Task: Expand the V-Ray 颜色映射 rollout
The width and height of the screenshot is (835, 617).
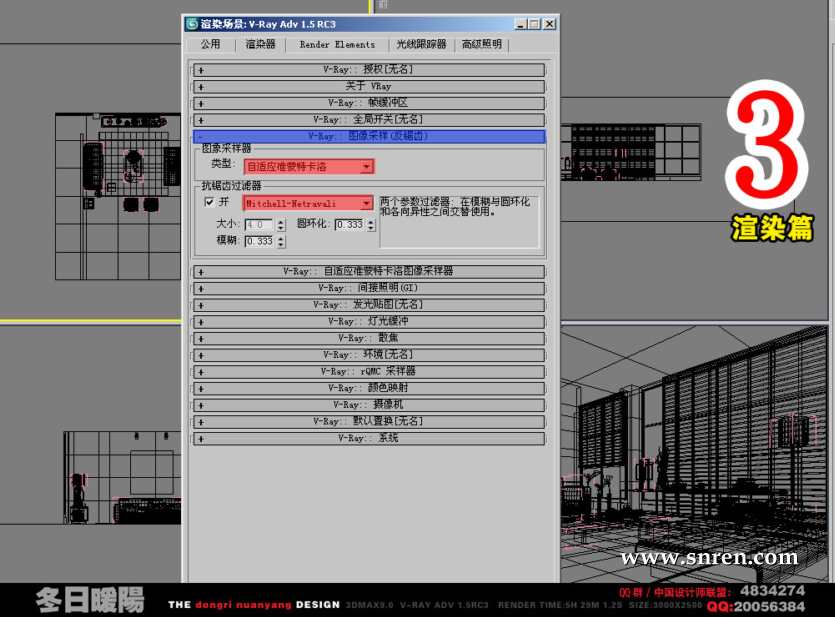Action: click(x=369, y=388)
